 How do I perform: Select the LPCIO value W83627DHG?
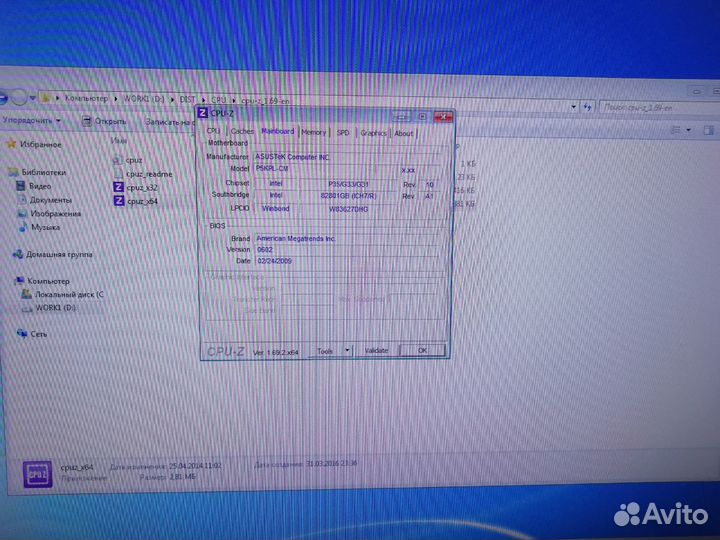[348, 209]
